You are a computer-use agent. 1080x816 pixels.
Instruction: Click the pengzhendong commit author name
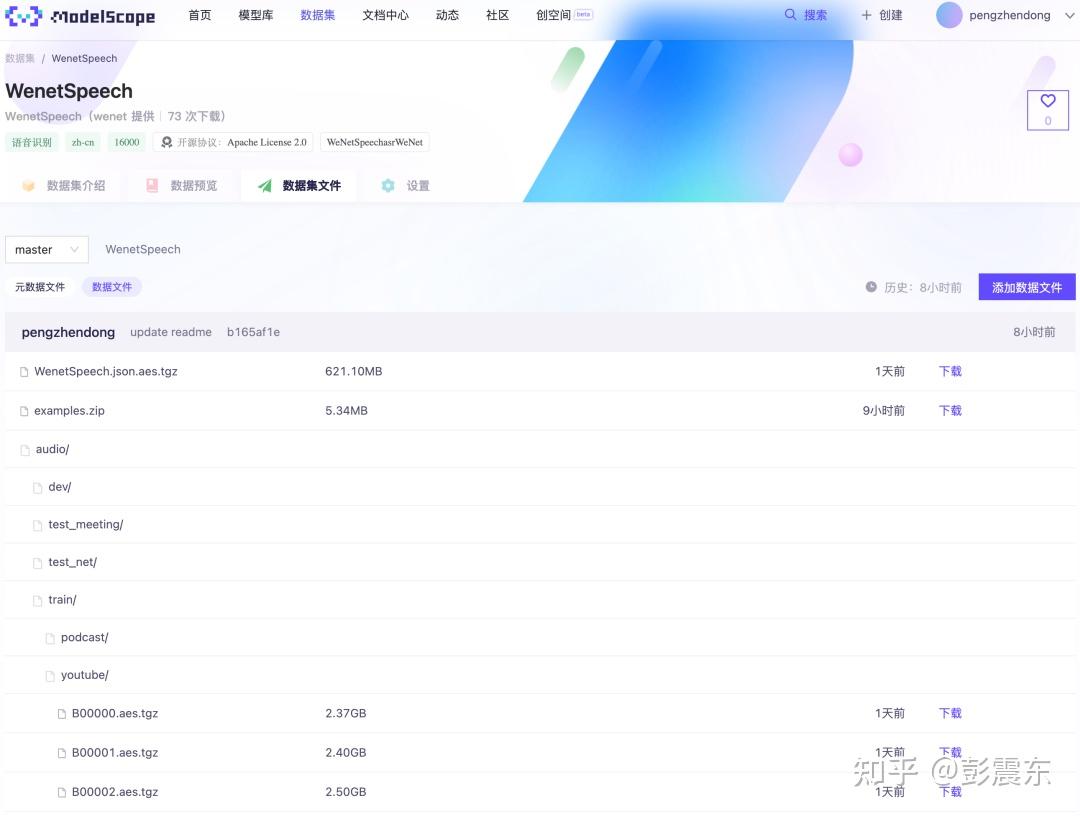tap(68, 332)
